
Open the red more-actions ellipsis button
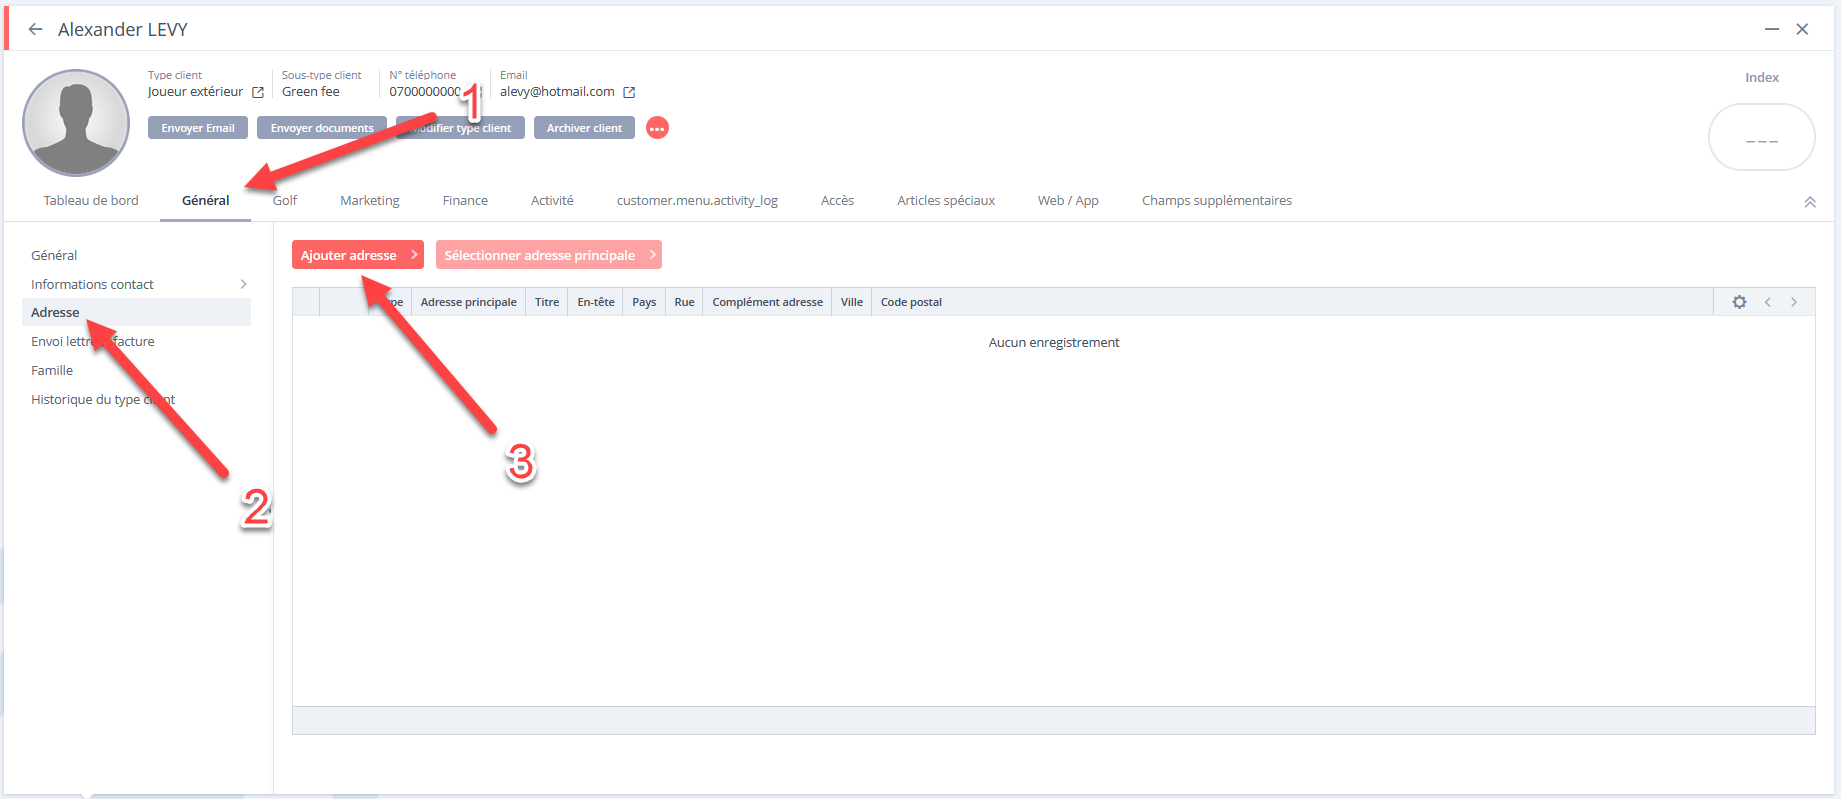click(x=657, y=128)
